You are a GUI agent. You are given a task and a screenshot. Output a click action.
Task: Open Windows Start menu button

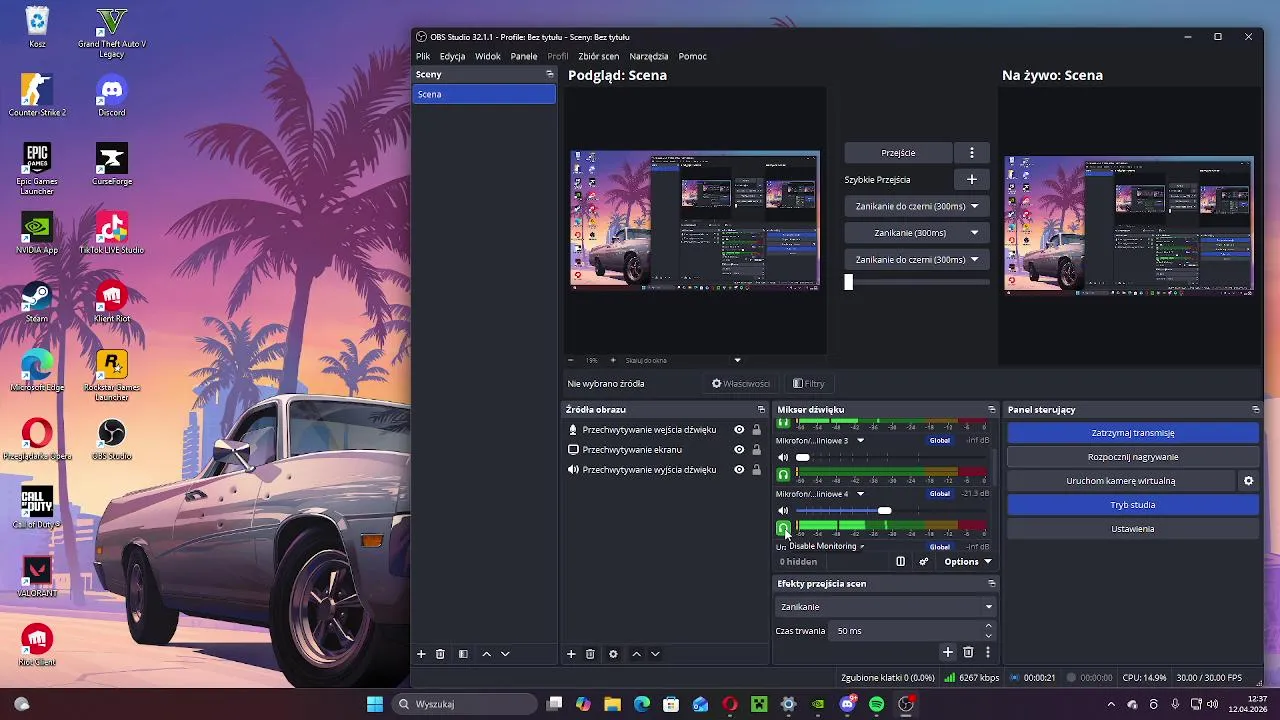(x=375, y=704)
